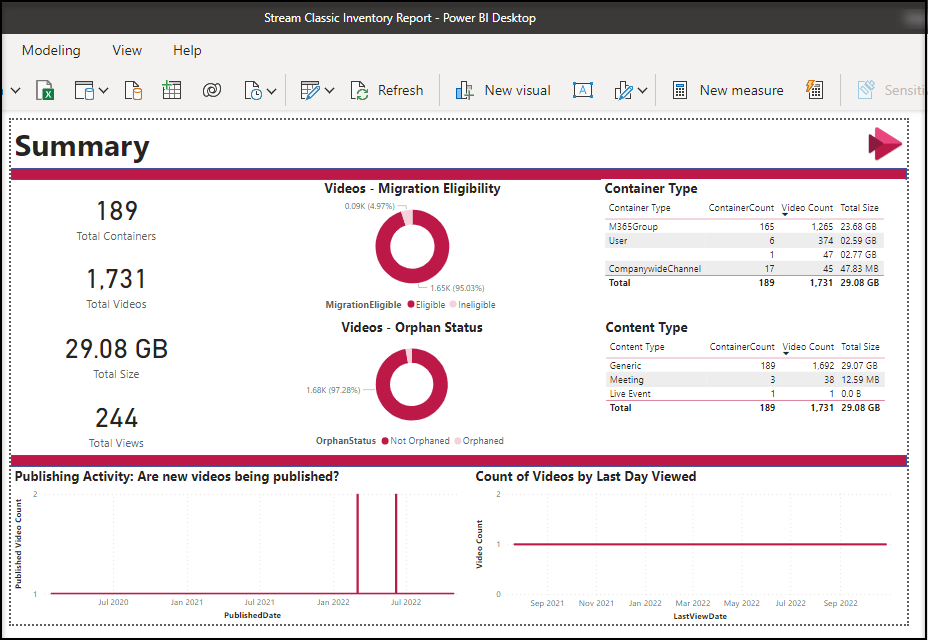
Task: Click the Stream logo on the report
Action: coord(884,144)
